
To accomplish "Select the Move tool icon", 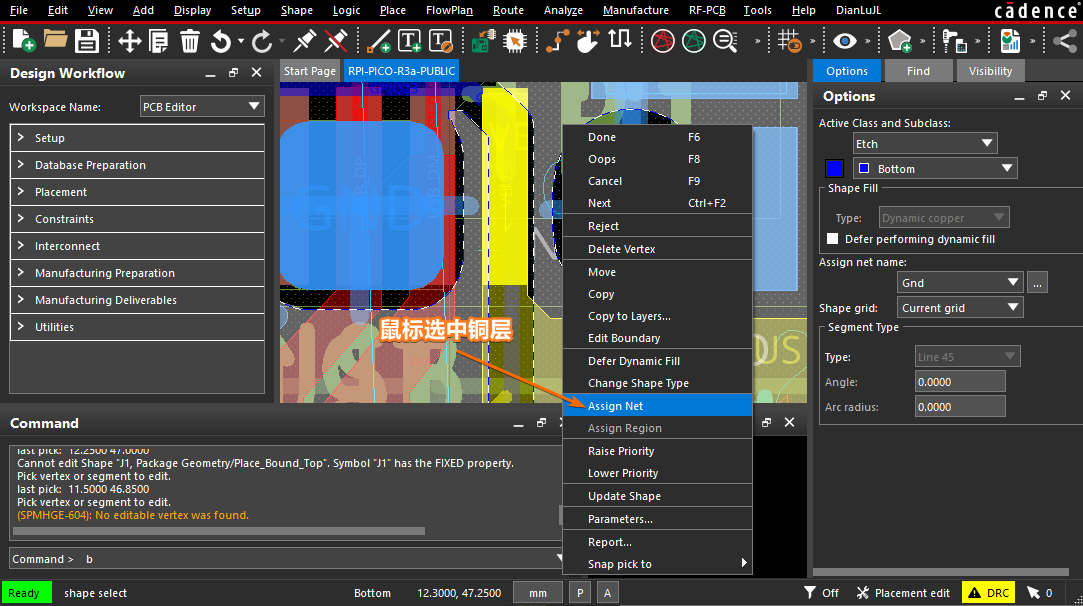I will pos(129,41).
